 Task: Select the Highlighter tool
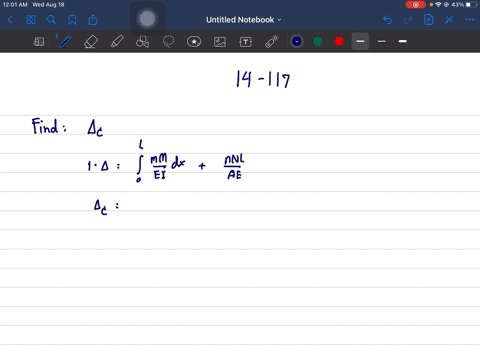(x=117, y=42)
